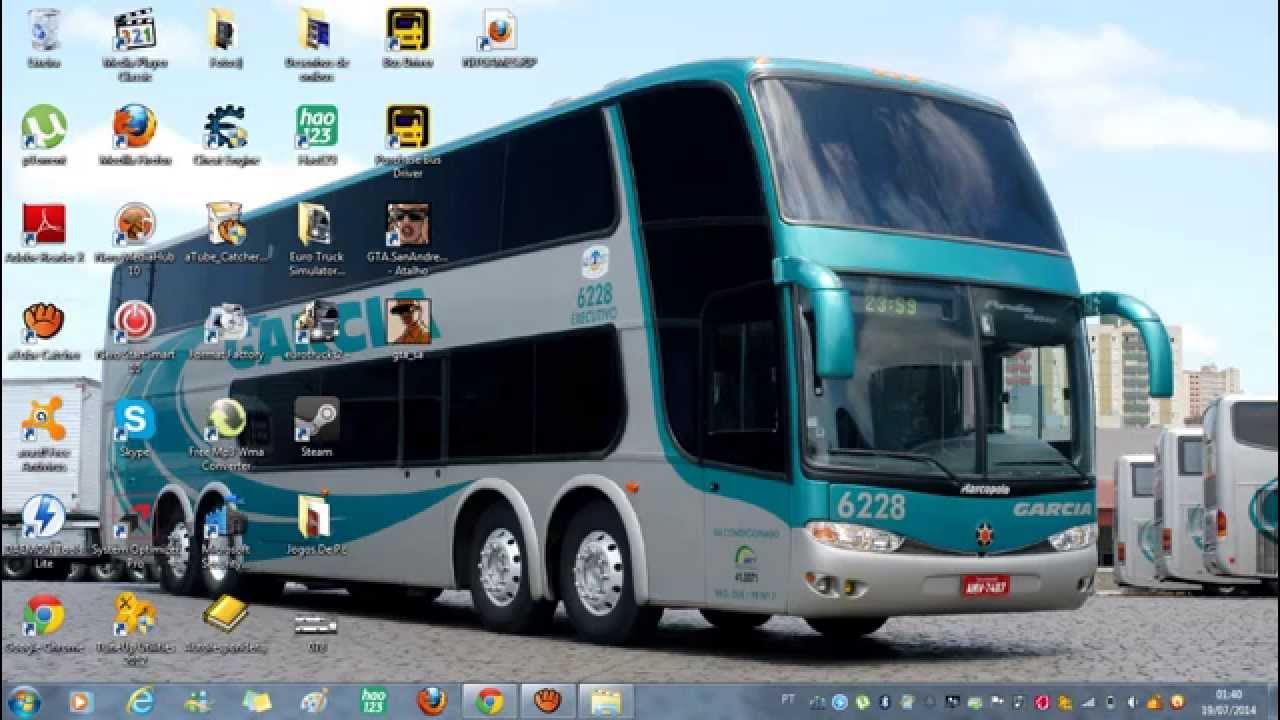The width and height of the screenshot is (1280, 720).
Task: Launch Internet Explorer from the taskbar
Action: click(140, 702)
